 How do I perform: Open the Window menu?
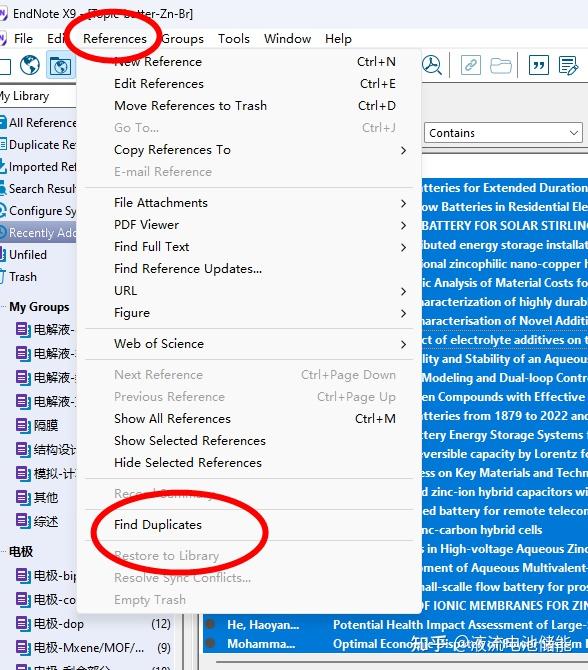[x=287, y=39]
